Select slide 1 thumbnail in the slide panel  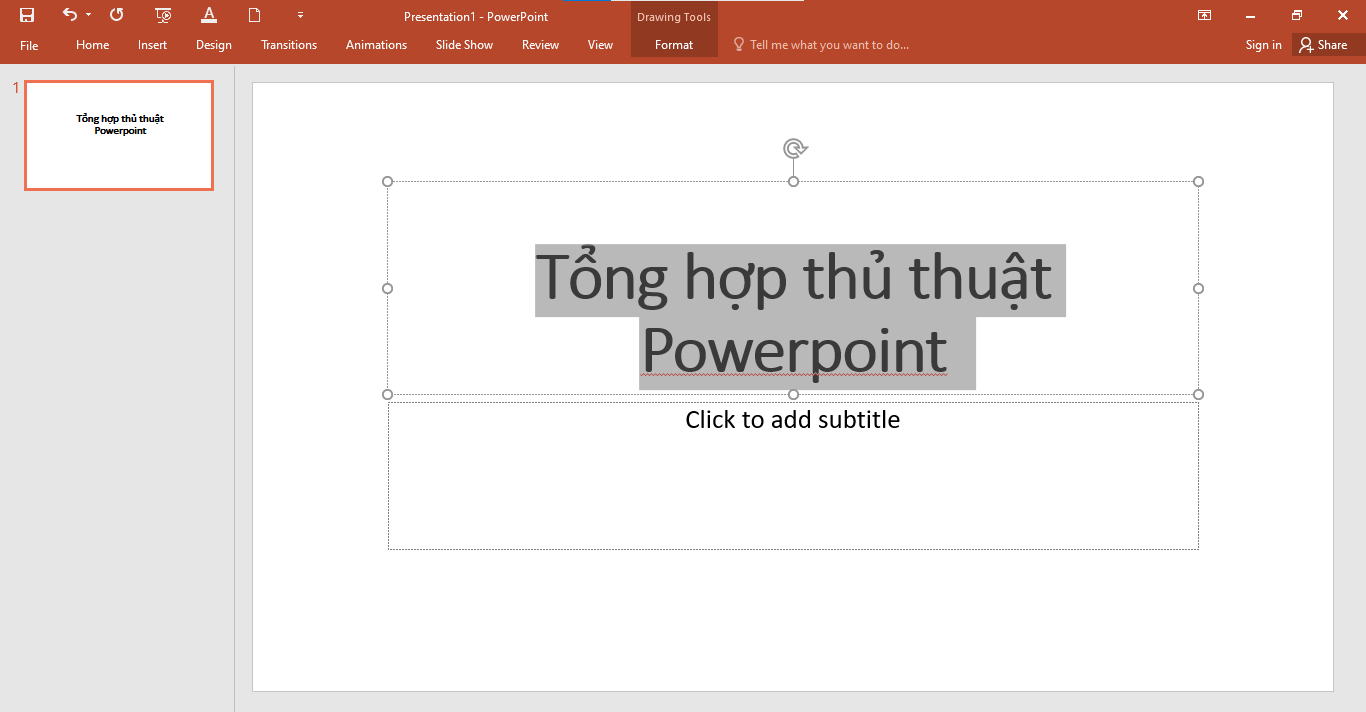119,136
